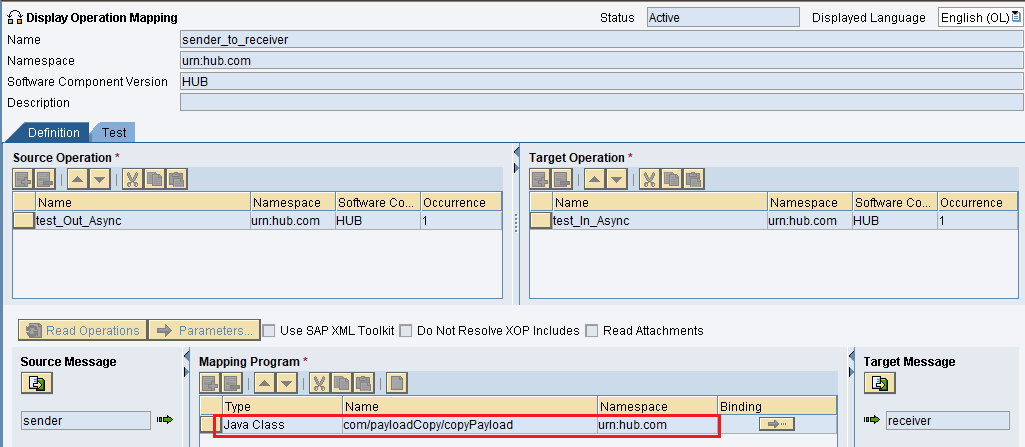Collapse the Target Message pane arrow

pos(851,356)
